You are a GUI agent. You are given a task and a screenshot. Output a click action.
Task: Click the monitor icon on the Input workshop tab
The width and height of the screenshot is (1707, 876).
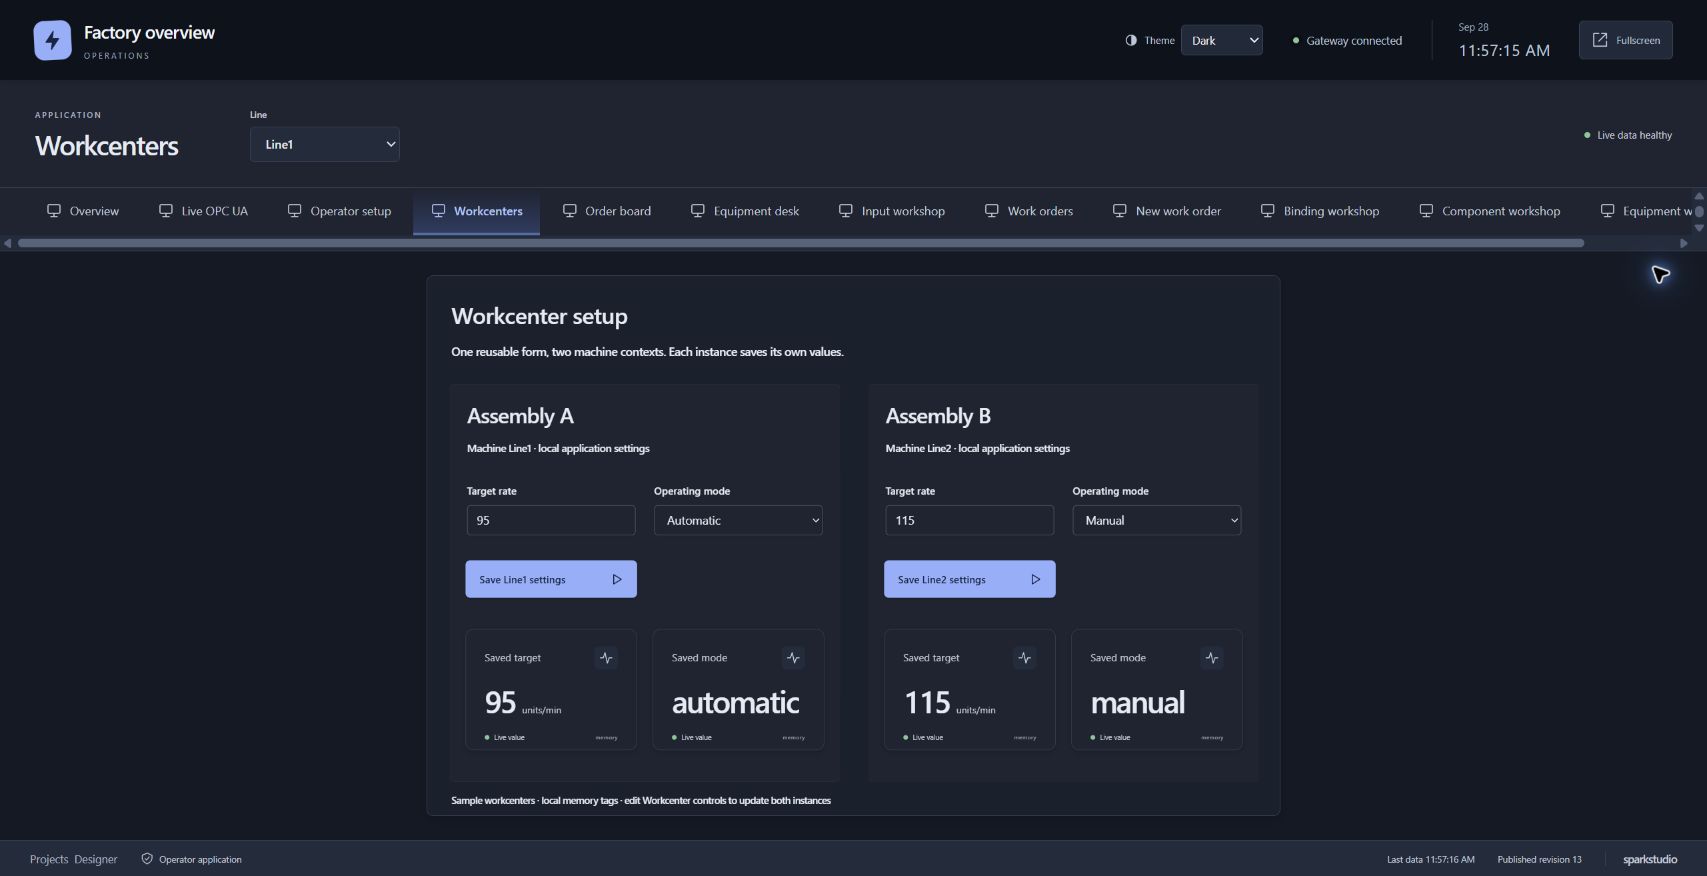(846, 211)
